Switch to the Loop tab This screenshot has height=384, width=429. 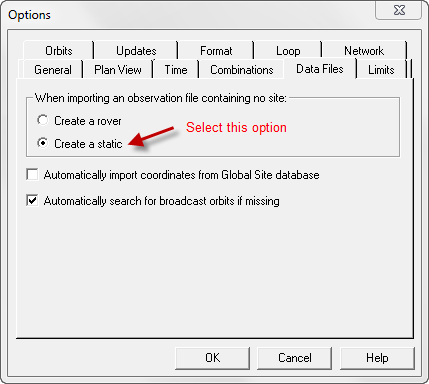288,51
